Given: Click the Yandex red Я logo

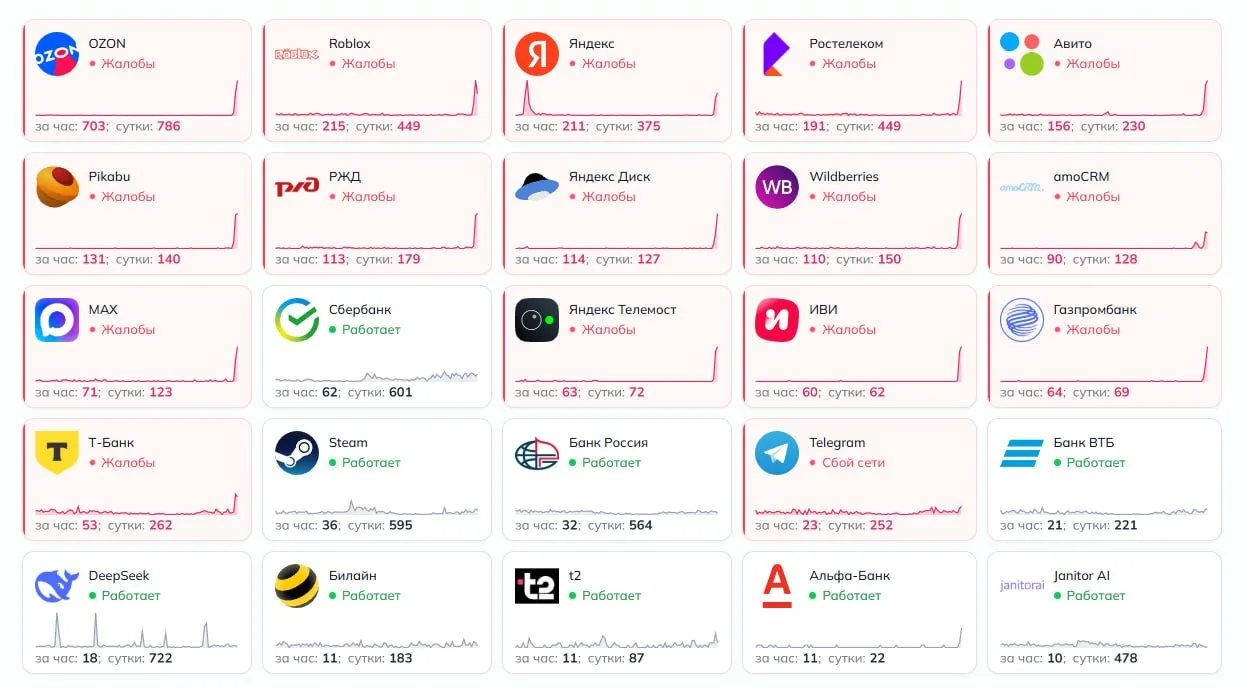Looking at the screenshot, I should pos(537,54).
